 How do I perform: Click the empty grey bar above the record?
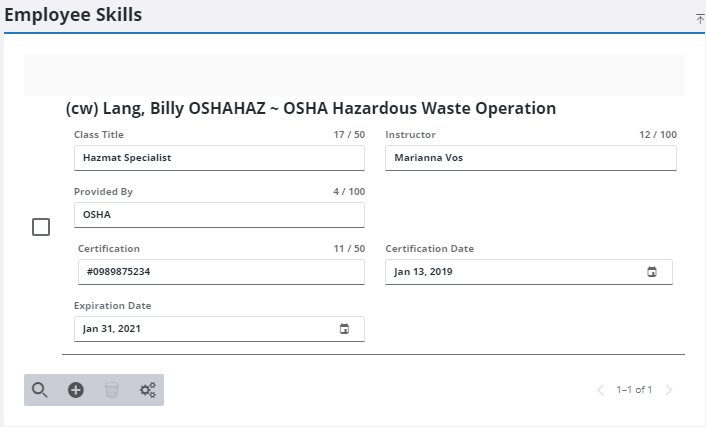point(354,75)
